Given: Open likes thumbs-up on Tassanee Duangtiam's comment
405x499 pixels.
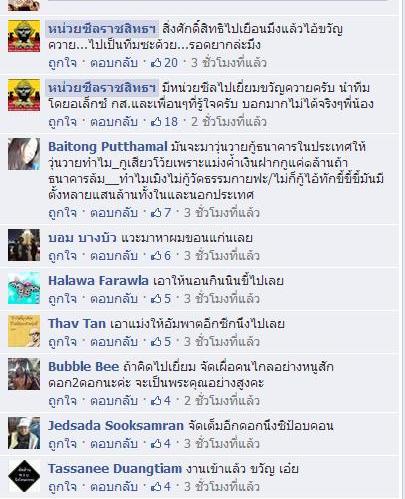Looking at the screenshot, I should coord(161,487).
